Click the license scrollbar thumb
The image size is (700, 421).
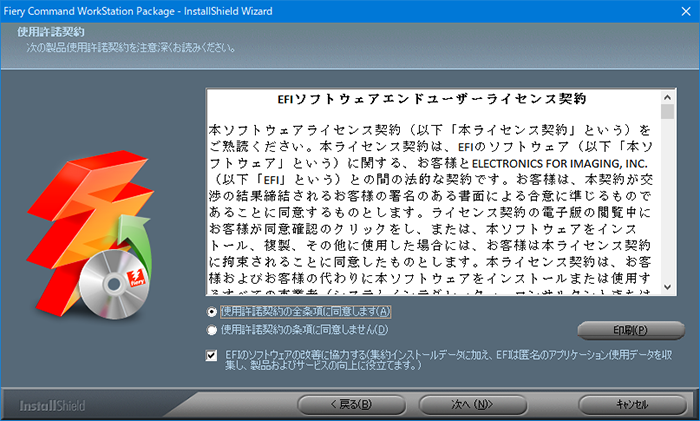[x=667, y=112]
